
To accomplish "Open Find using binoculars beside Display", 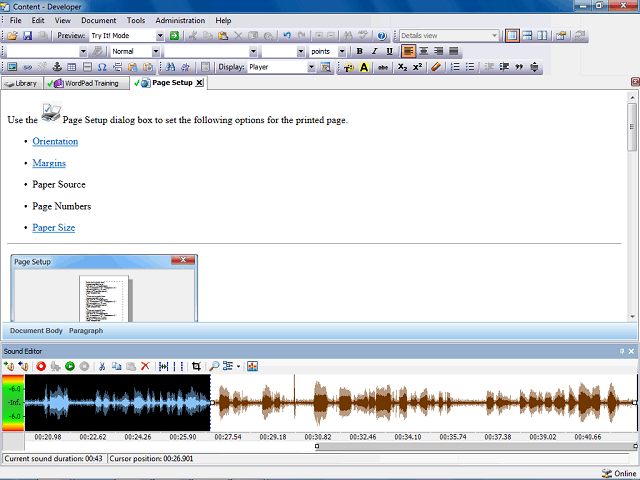I will 170,67.
